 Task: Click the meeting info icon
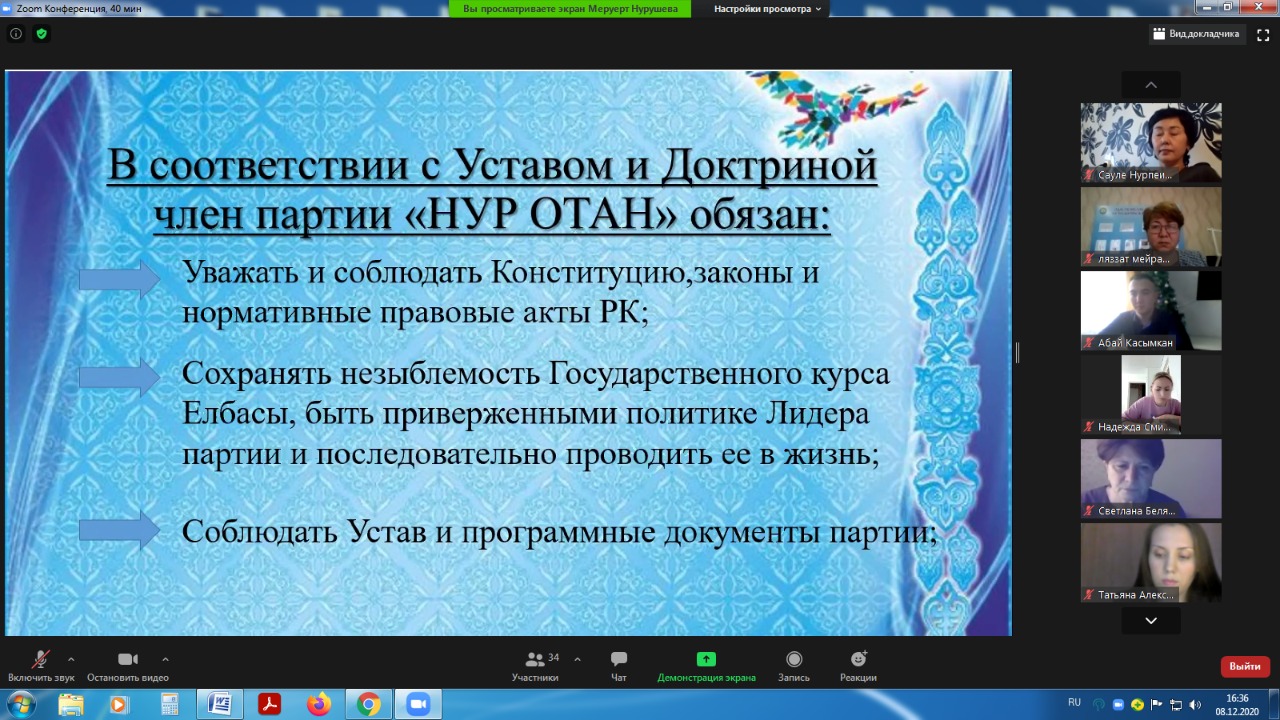tap(16, 33)
